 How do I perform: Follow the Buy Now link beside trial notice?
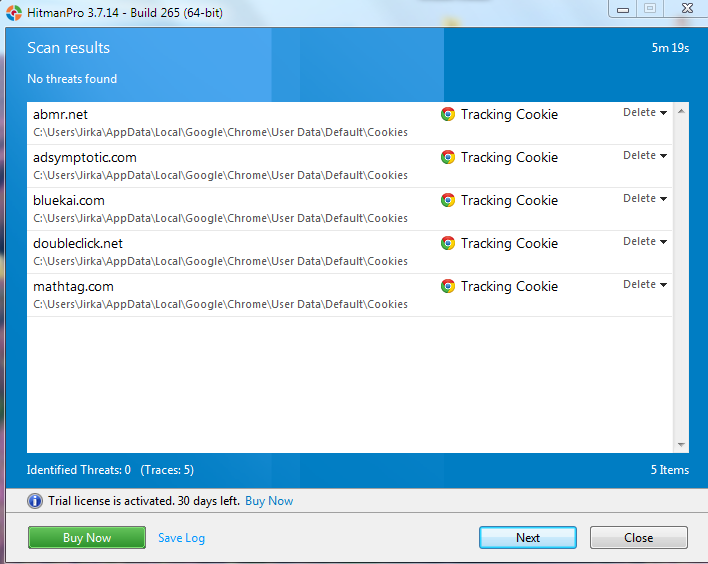pyautogui.click(x=269, y=501)
